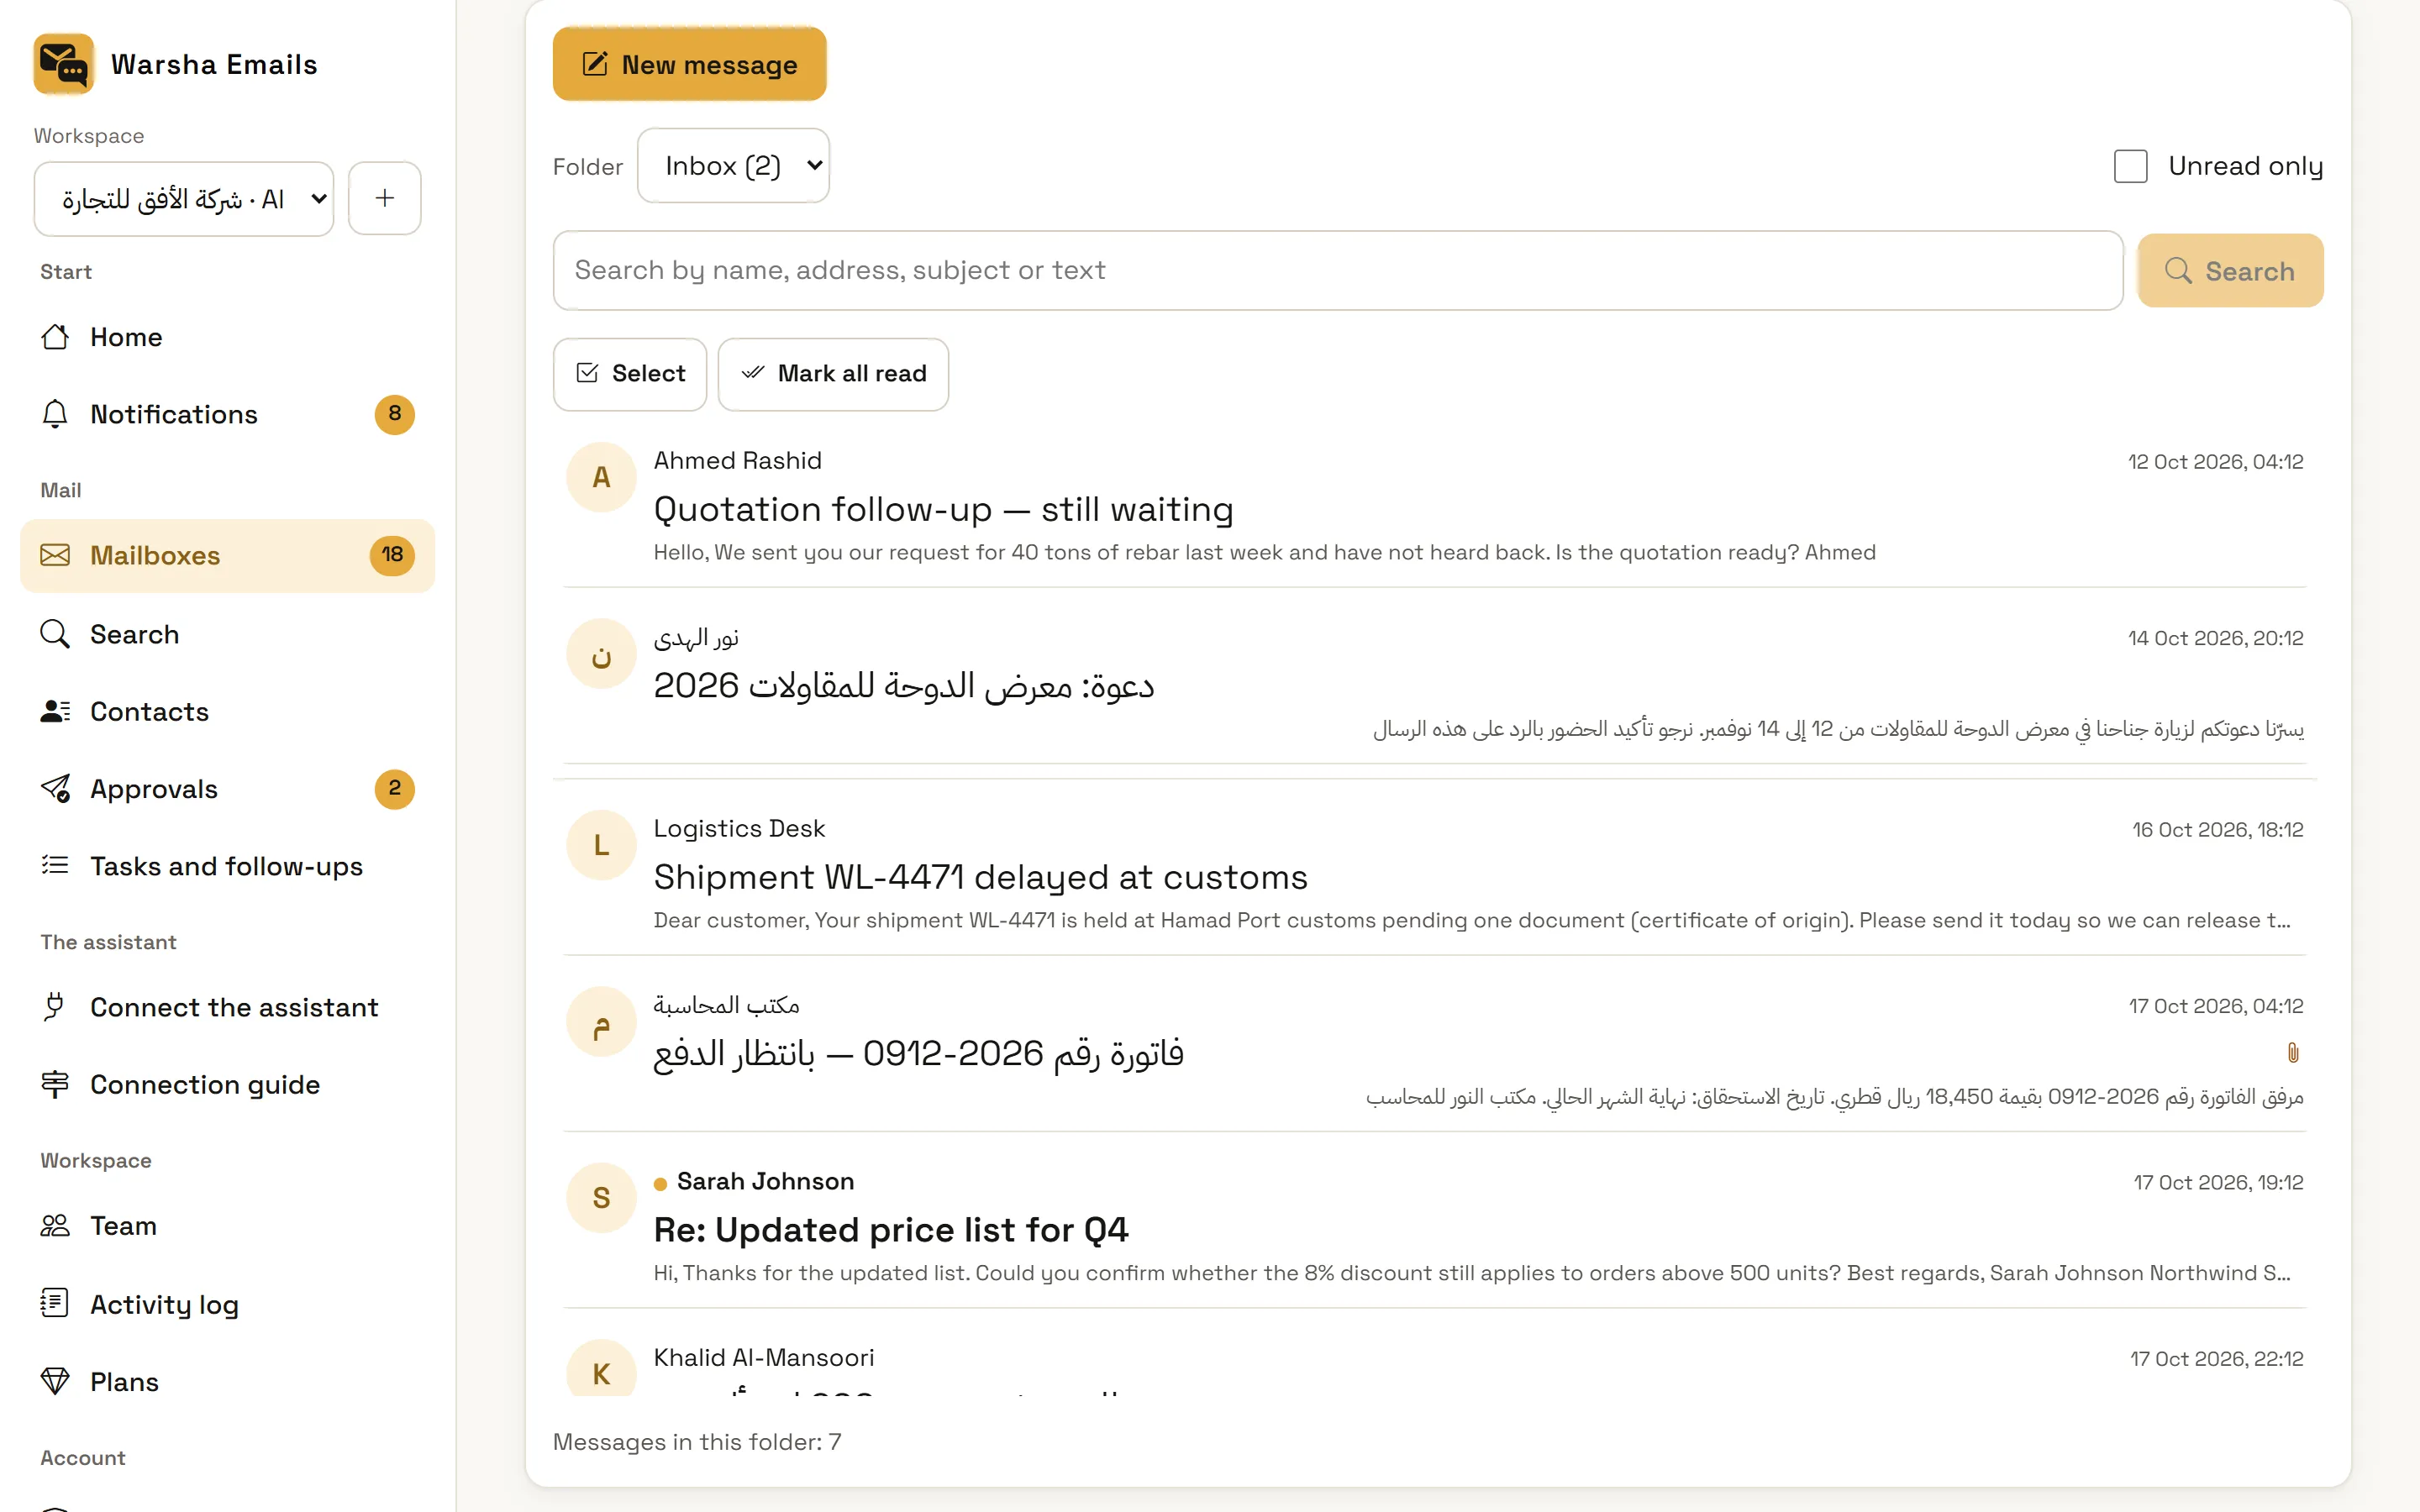
Task: Open Re: Updated price list for Q4
Action: pos(1435,1228)
